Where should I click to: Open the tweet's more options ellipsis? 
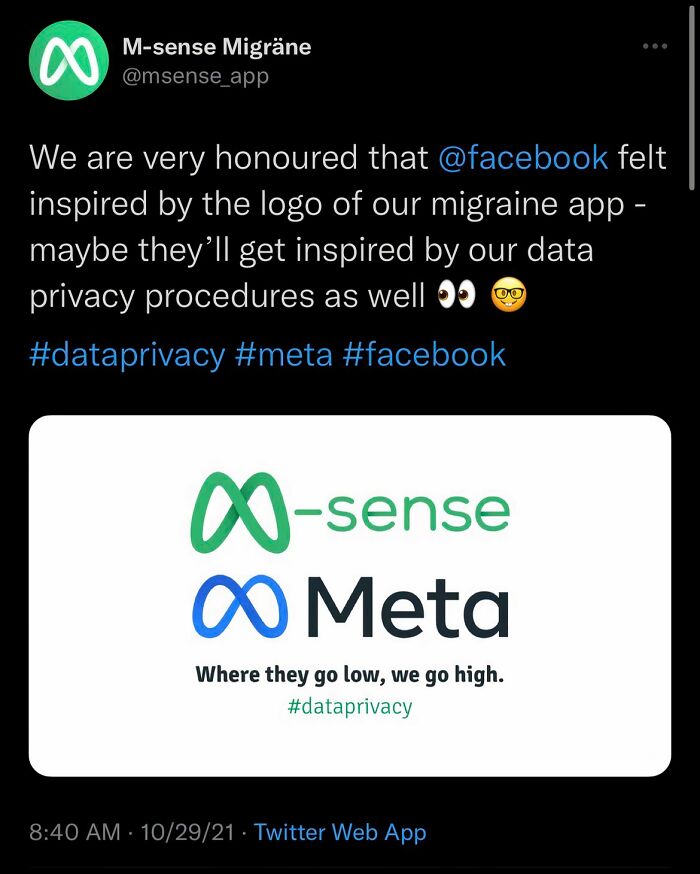654,47
